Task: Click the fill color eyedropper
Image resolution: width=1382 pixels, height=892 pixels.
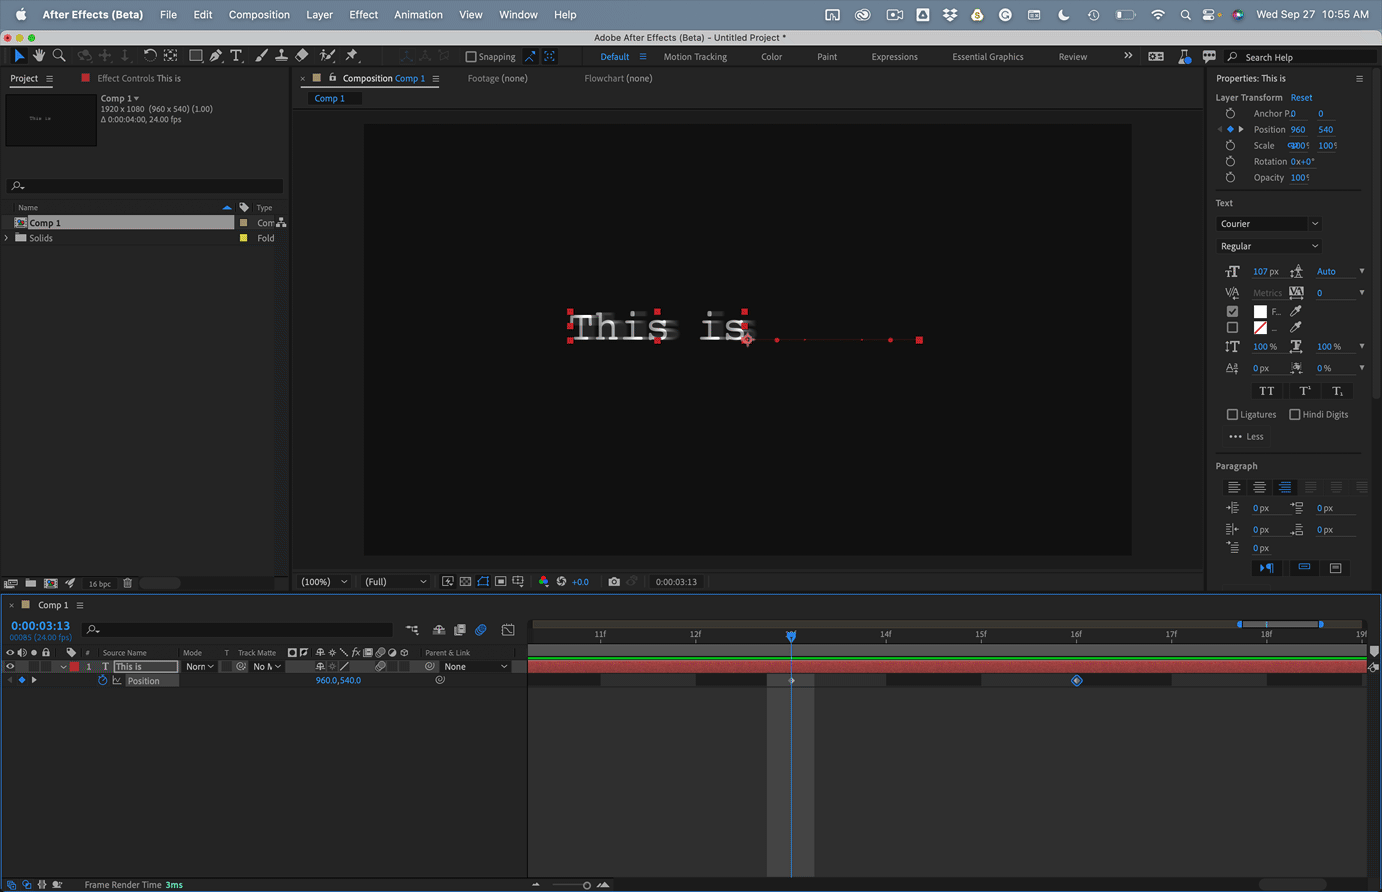Action: click(1296, 311)
